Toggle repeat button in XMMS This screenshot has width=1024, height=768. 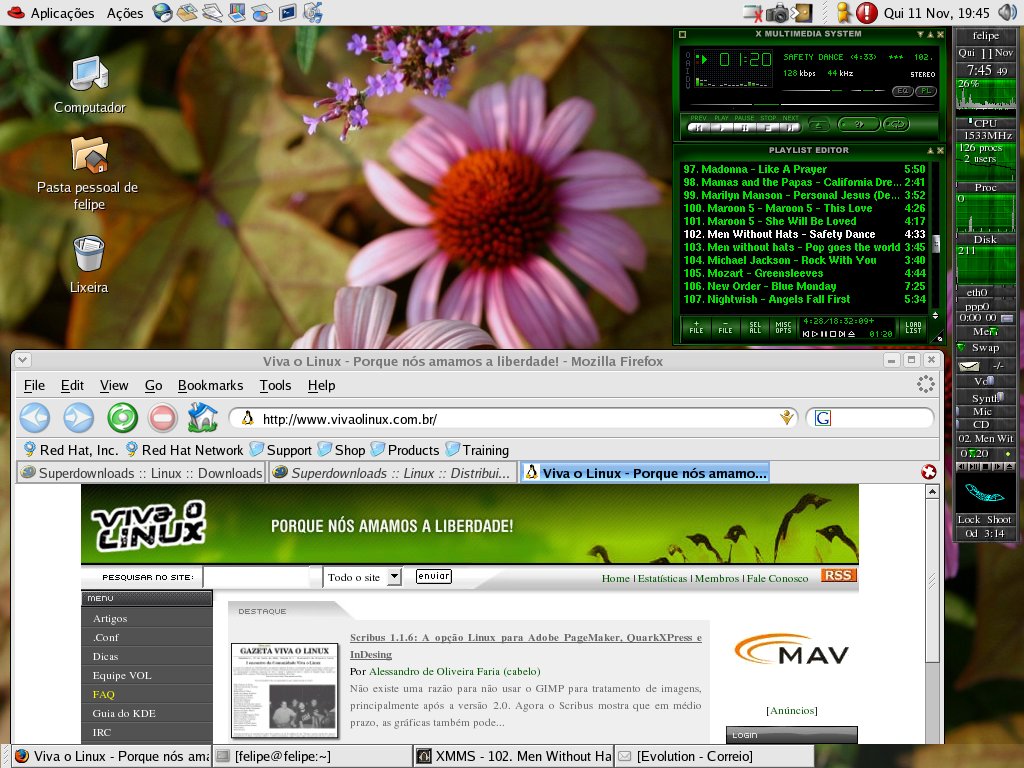896,124
